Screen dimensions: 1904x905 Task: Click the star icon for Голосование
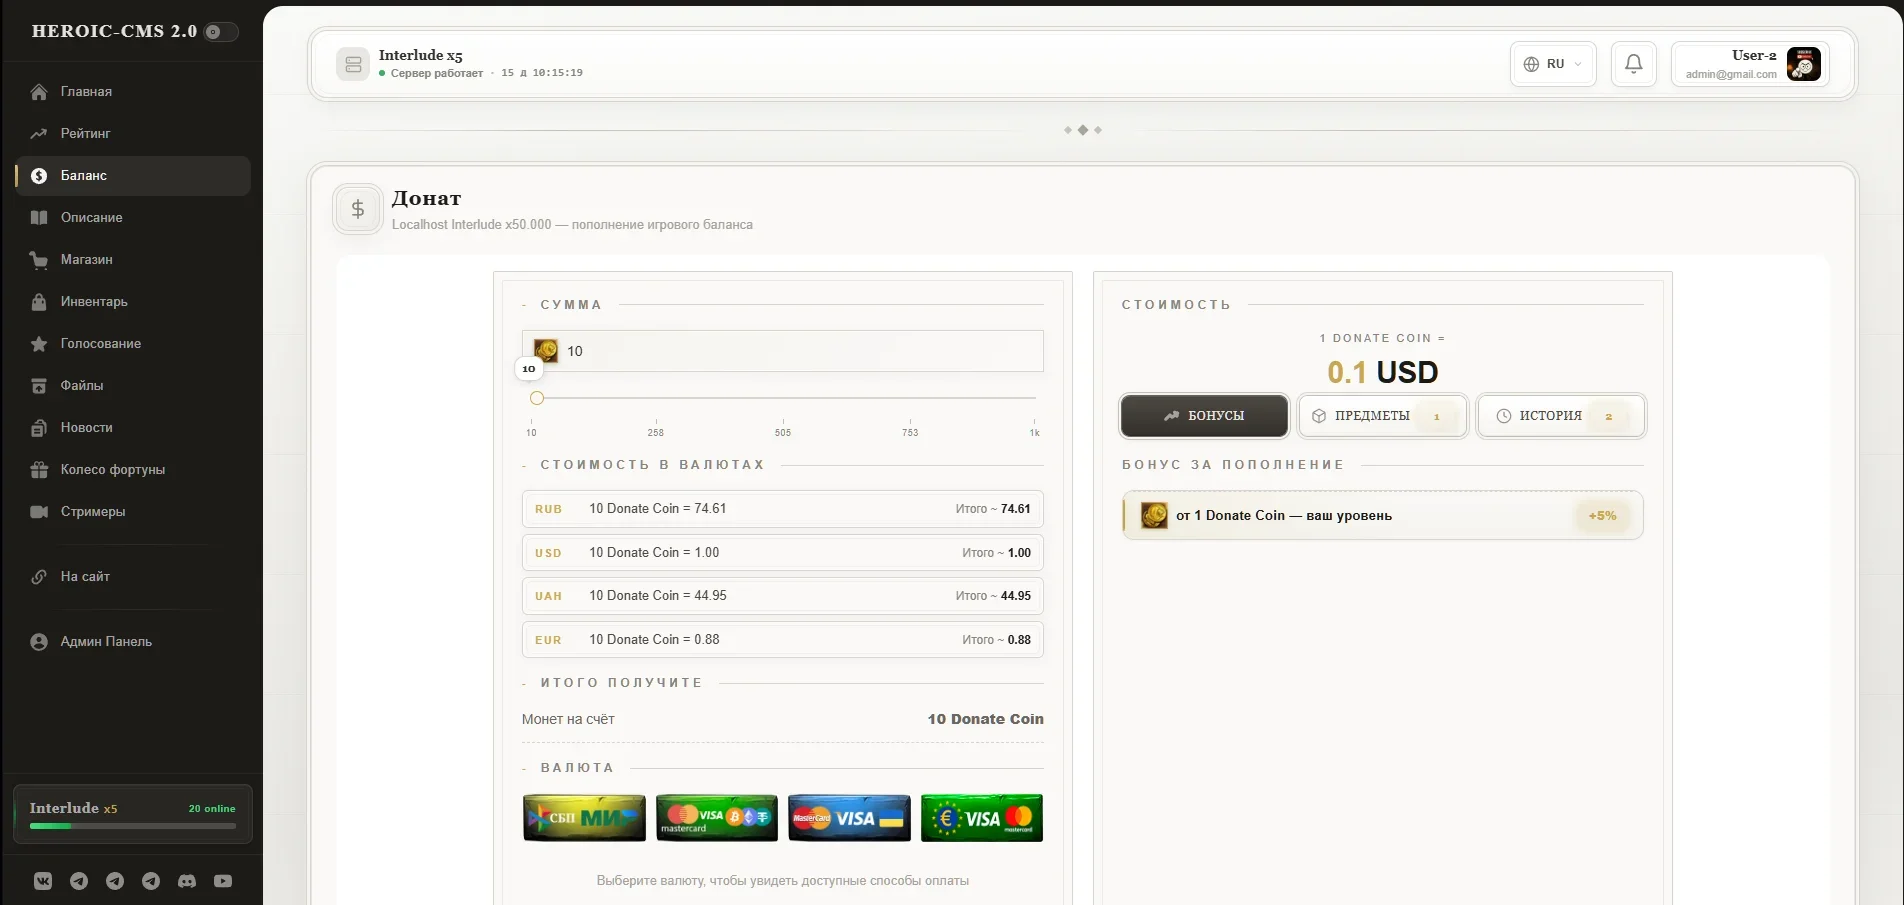point(39,344)
